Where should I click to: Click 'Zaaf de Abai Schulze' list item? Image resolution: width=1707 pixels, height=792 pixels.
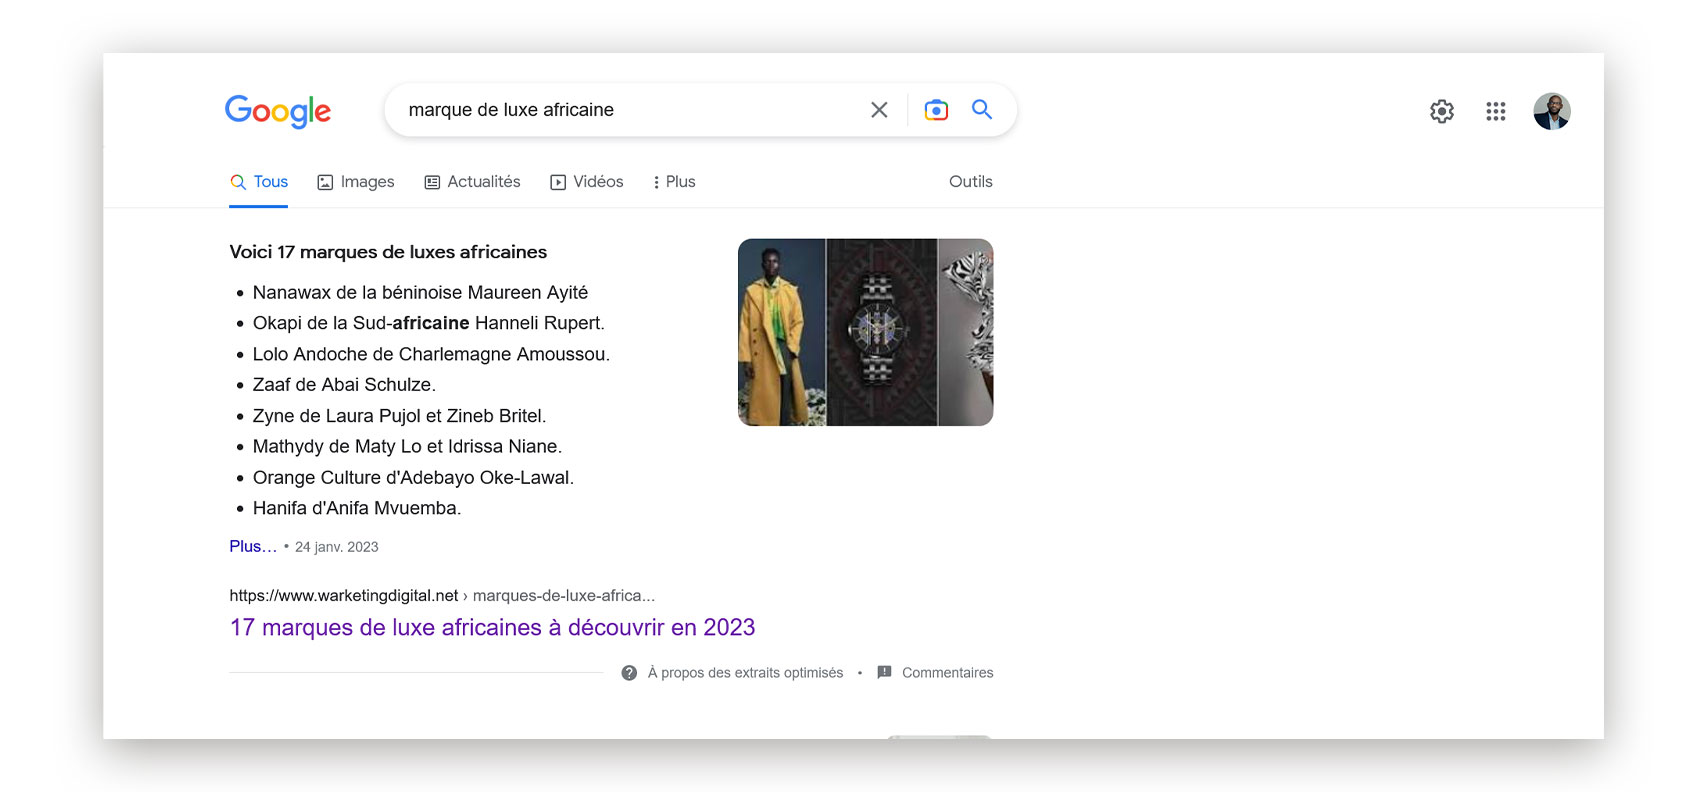344,385
